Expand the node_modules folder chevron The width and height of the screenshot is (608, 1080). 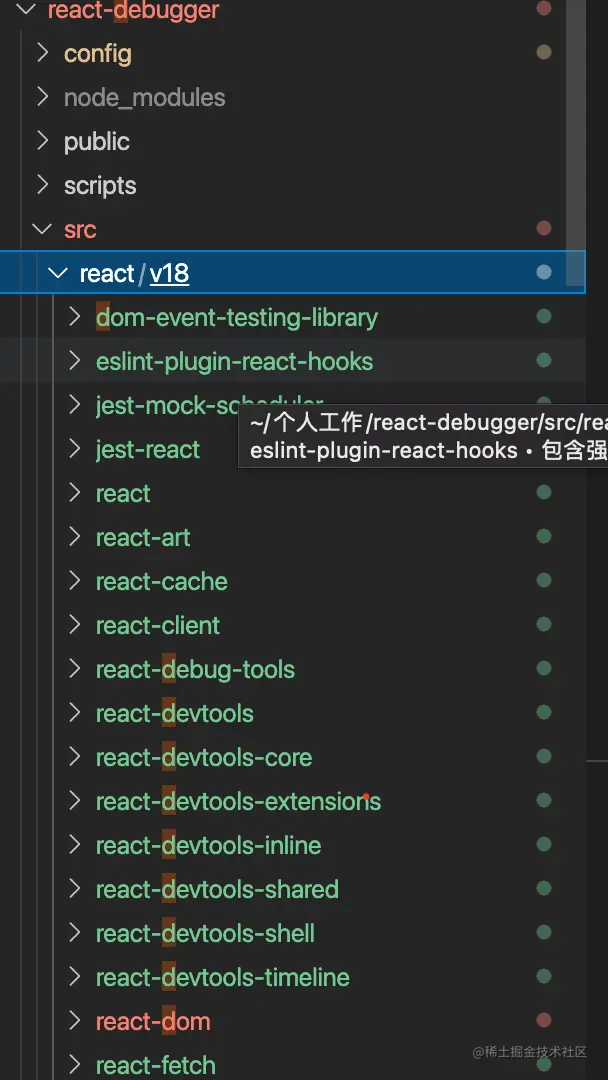click(x=43, y=97)
